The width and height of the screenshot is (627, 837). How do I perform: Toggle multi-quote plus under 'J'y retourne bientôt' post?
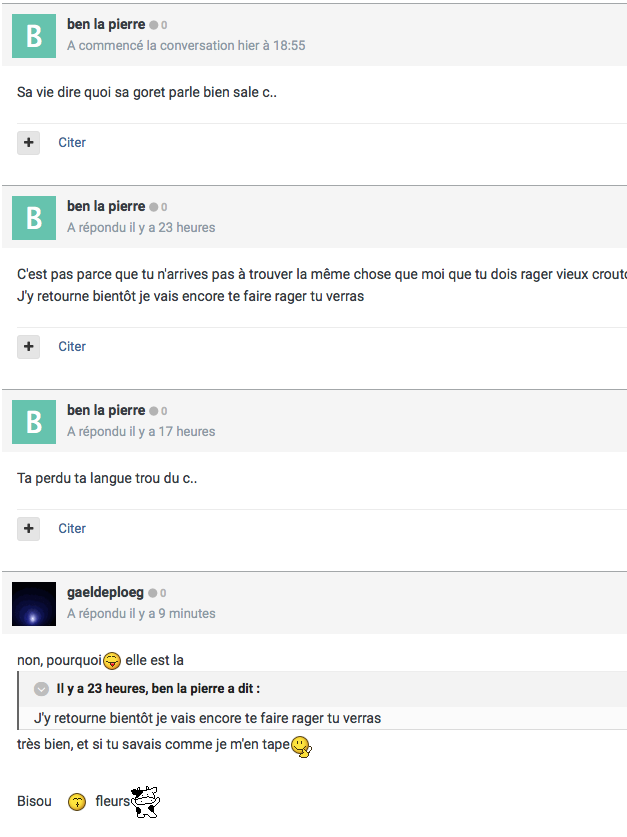coord(29,347)
